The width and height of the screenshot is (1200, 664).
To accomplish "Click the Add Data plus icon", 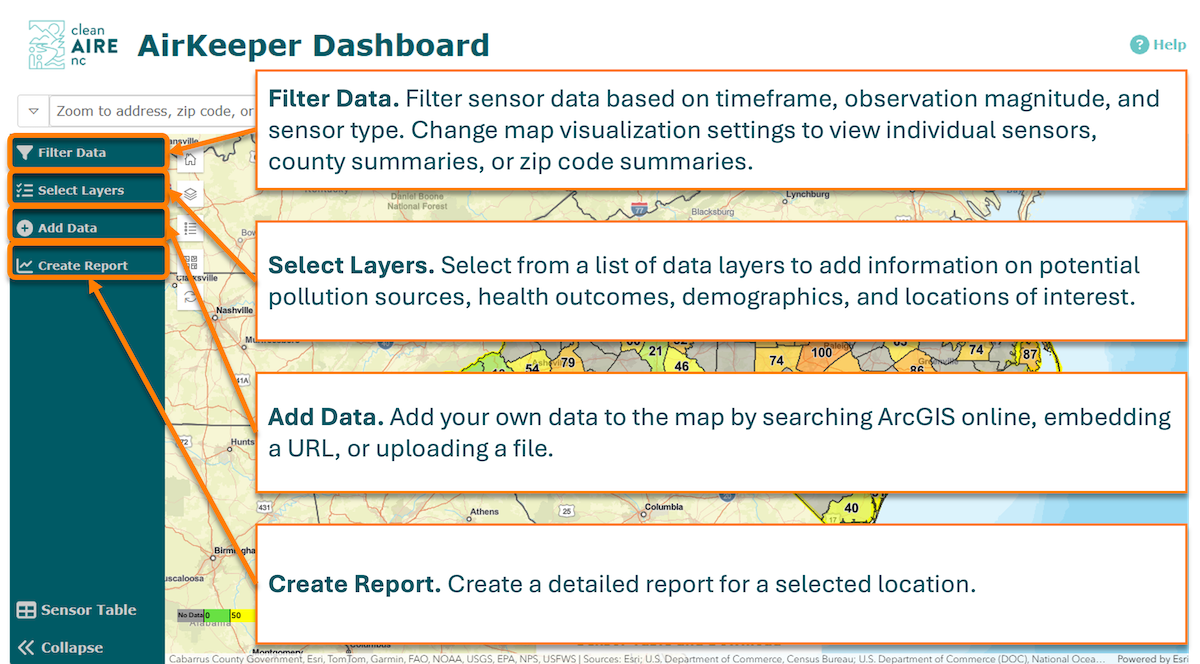I will click(25, 228).
